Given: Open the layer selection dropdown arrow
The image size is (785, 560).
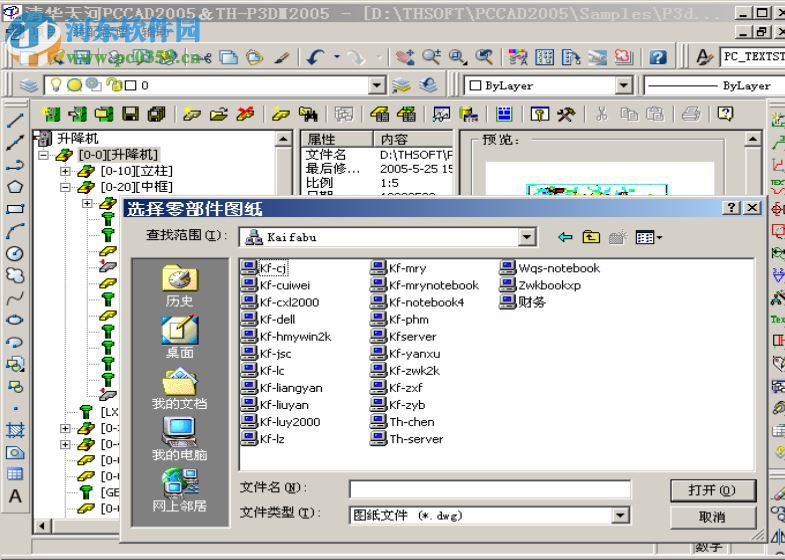Looking at the screenshot, I should pyautogui.click(x=377, y=85).
